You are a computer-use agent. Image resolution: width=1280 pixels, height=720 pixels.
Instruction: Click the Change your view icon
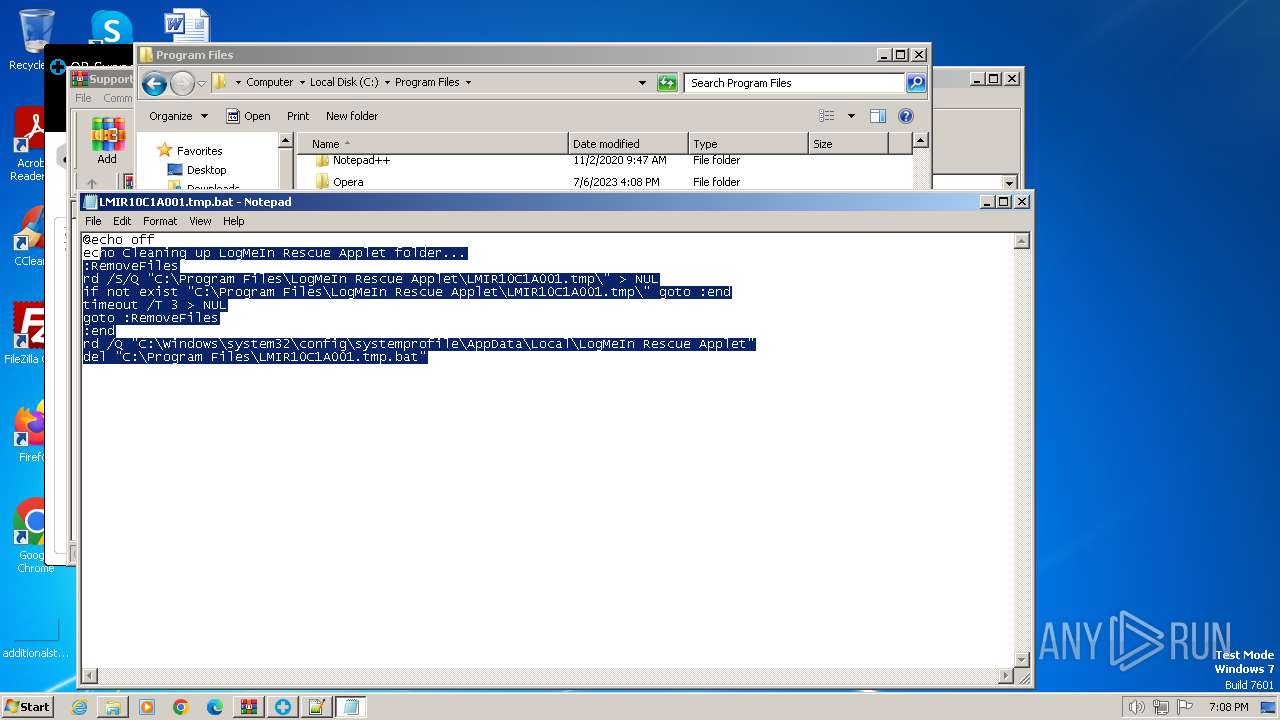[827, 116]
